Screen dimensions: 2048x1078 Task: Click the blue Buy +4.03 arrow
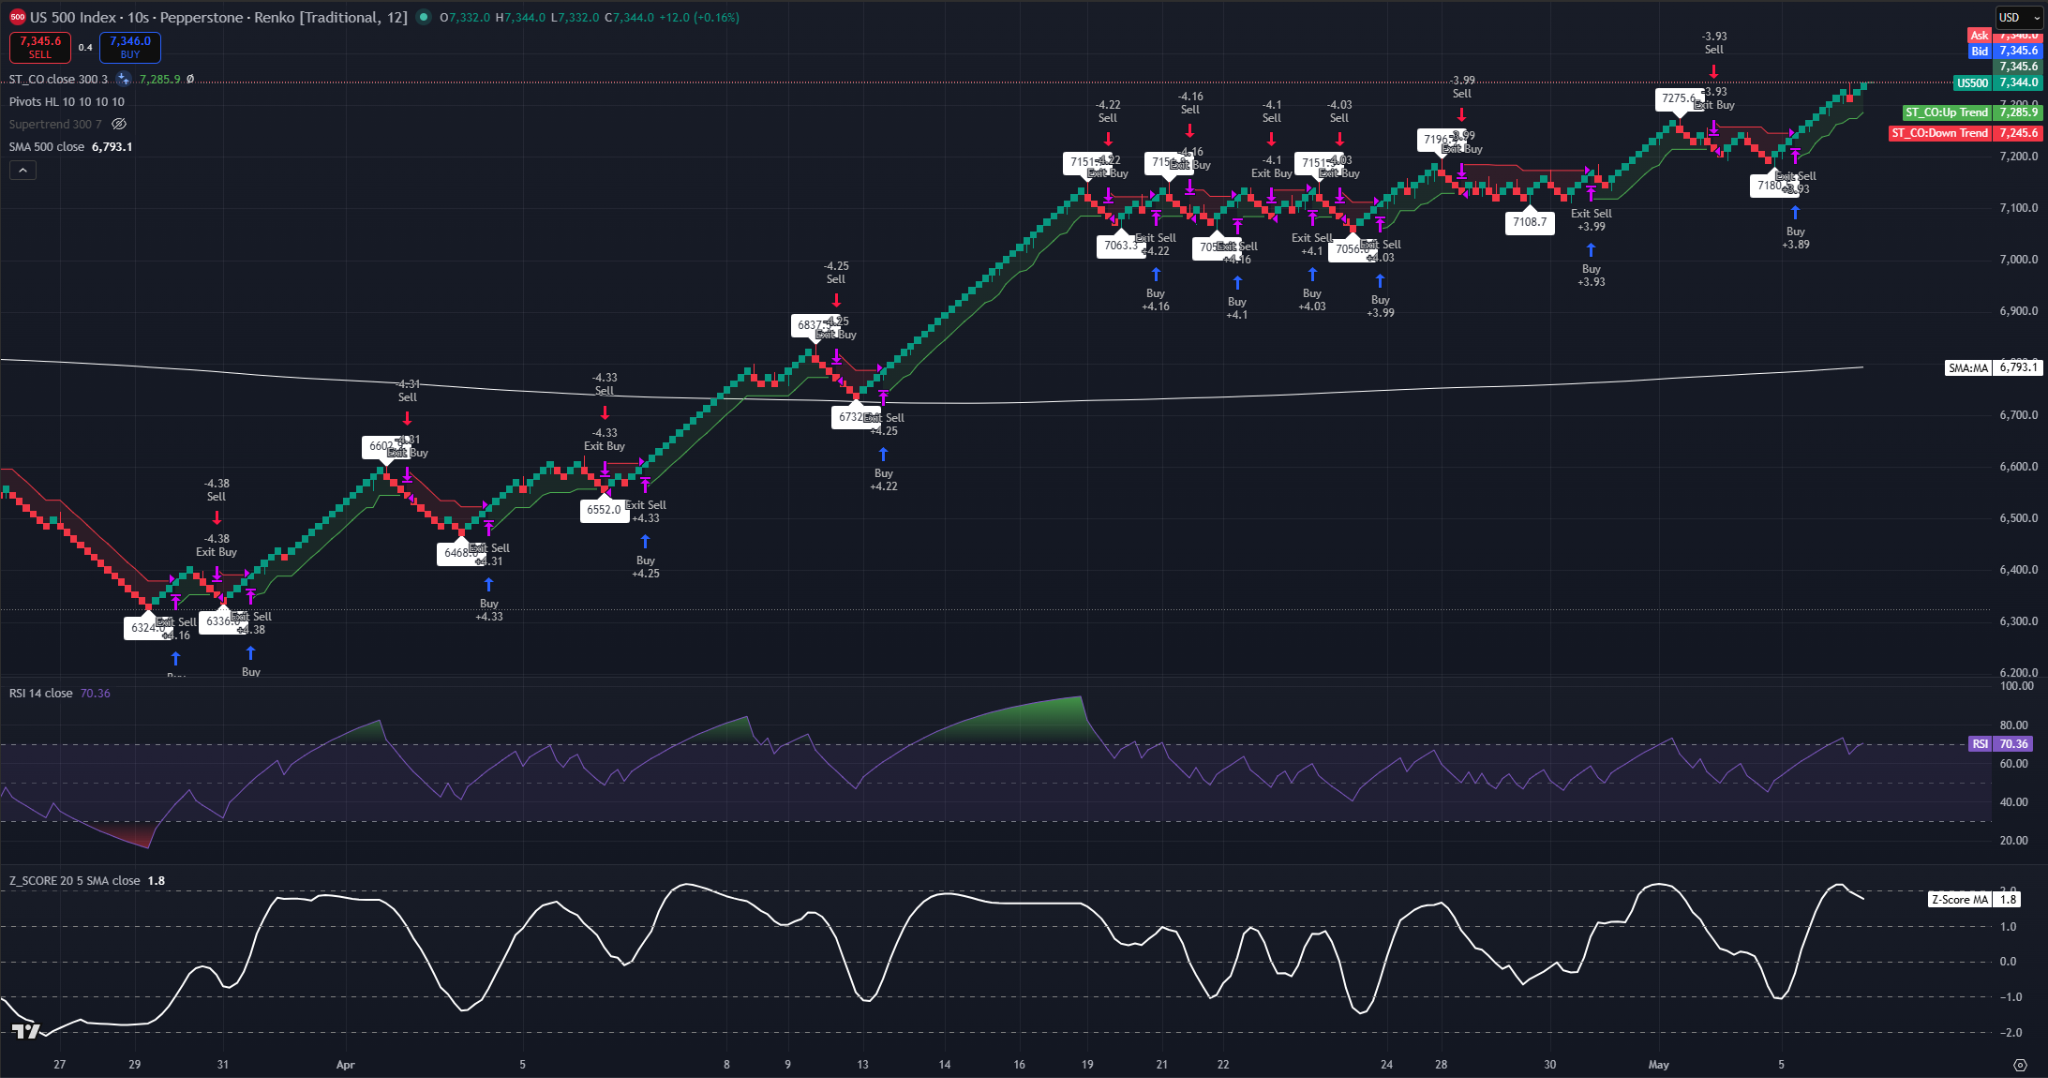coord(1312,274)
